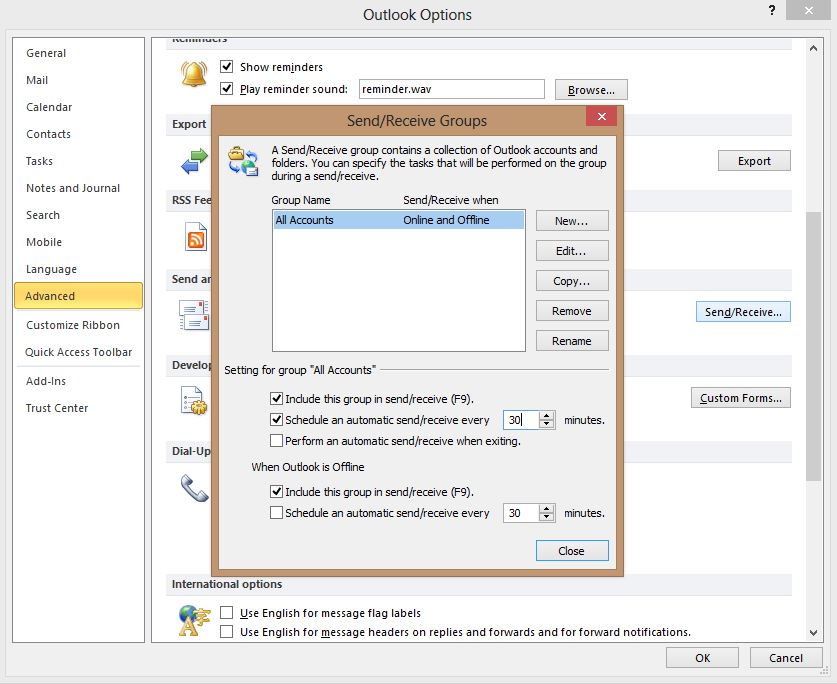Click the International options globe icon
Image resolution: width=837 pixels, height=684 pixels.
pyautogui.click(x=194, y=620)
